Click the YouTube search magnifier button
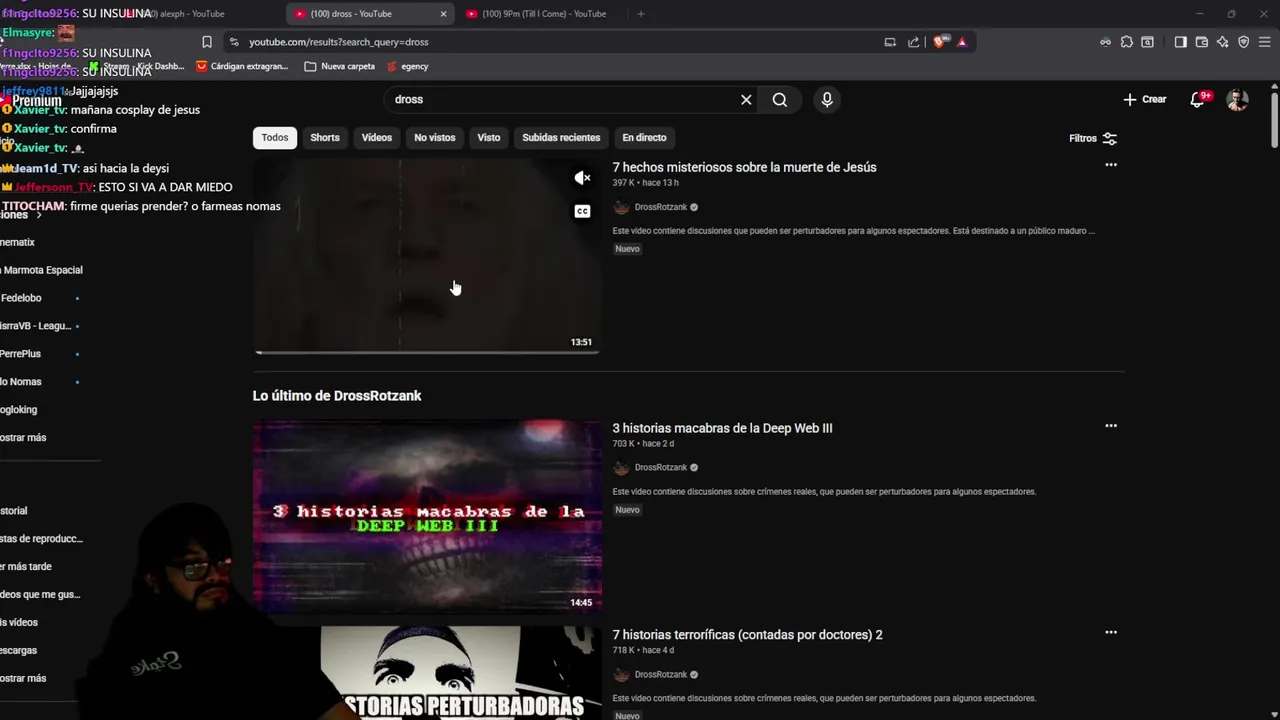This screenshot has height=720, width=1280. 780,99
